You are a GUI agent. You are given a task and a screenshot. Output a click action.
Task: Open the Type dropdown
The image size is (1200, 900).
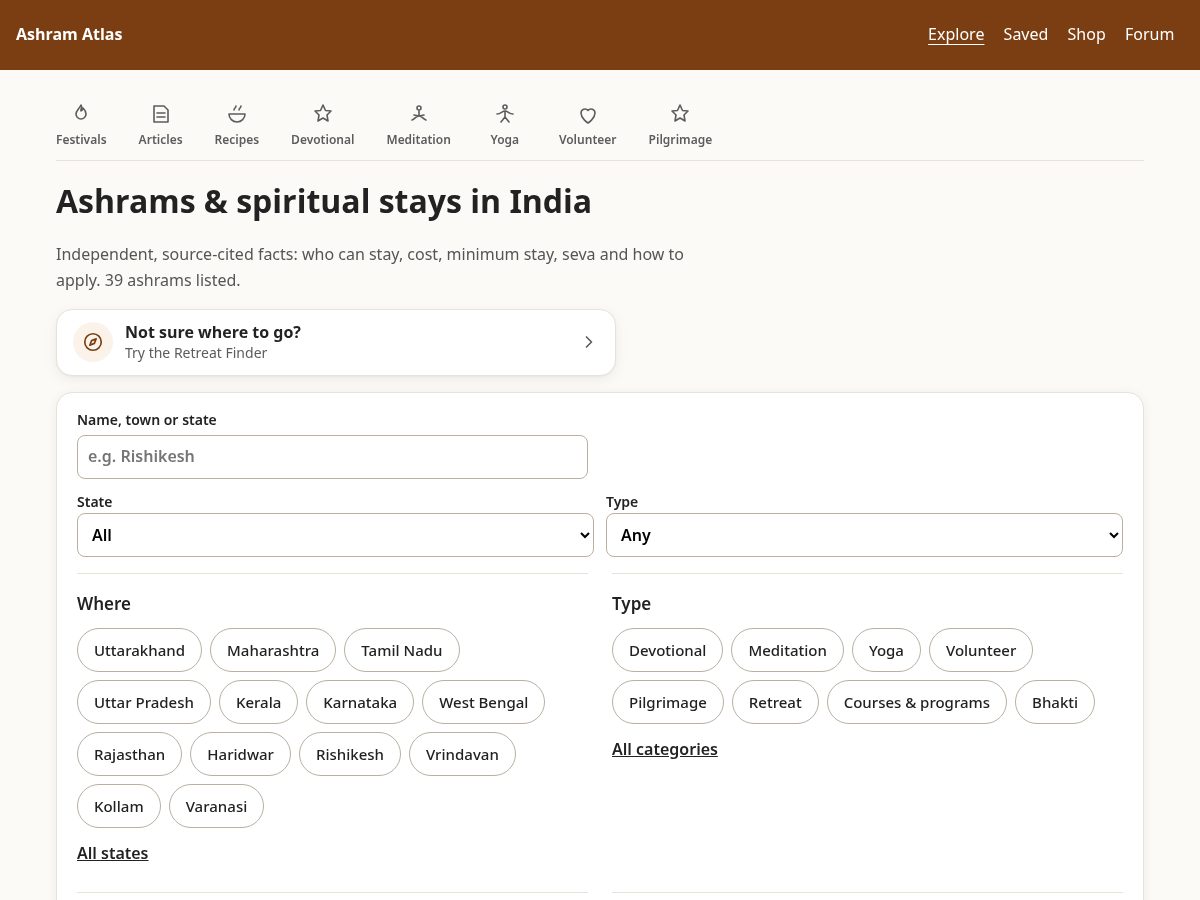(864, 535)
